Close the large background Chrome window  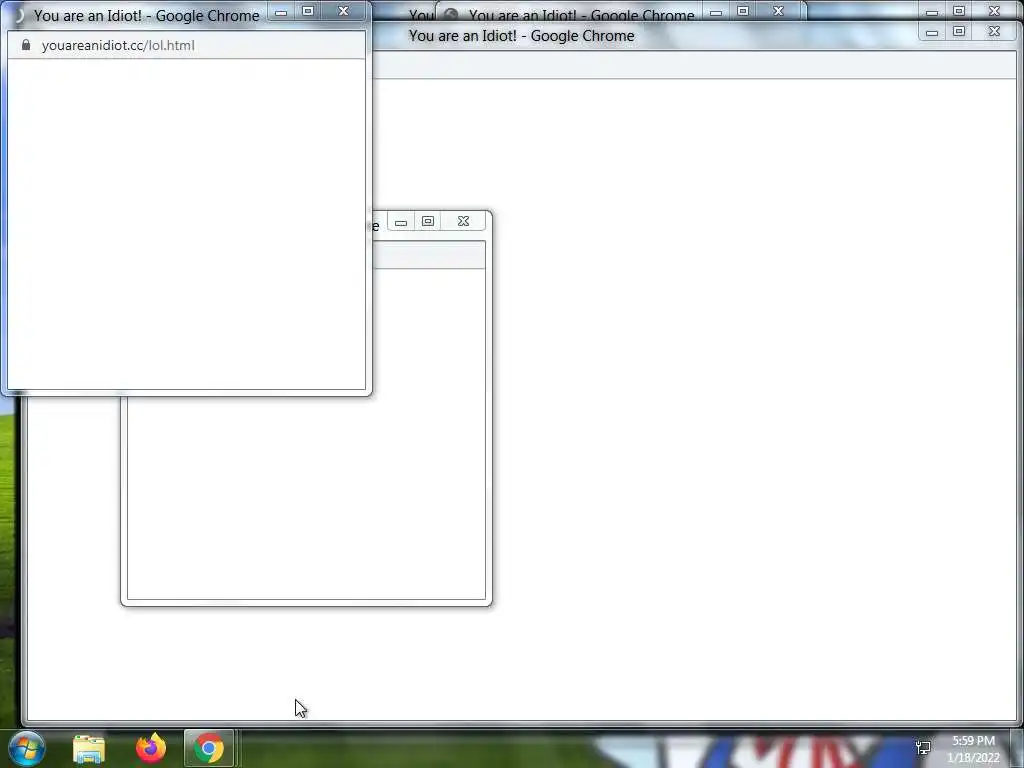(994, 31)
